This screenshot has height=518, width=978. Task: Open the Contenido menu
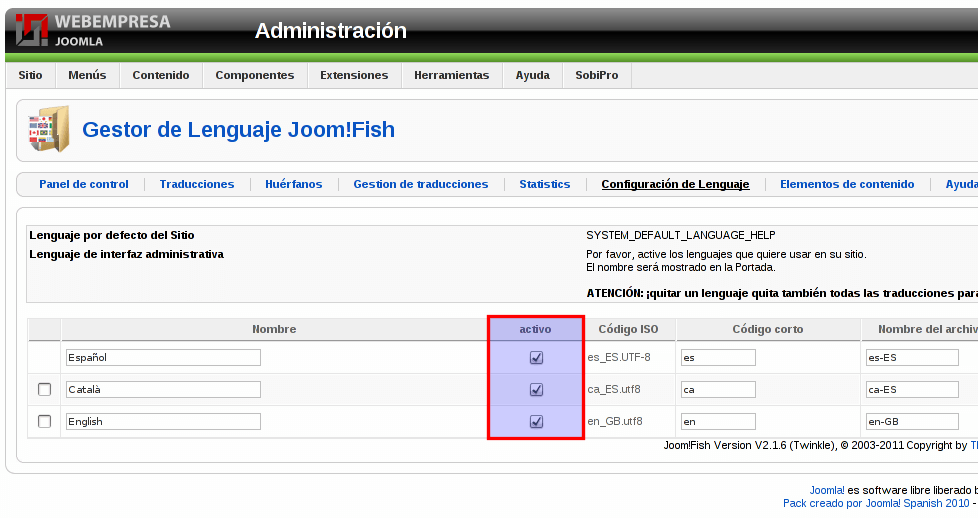(x=161, y=75)
